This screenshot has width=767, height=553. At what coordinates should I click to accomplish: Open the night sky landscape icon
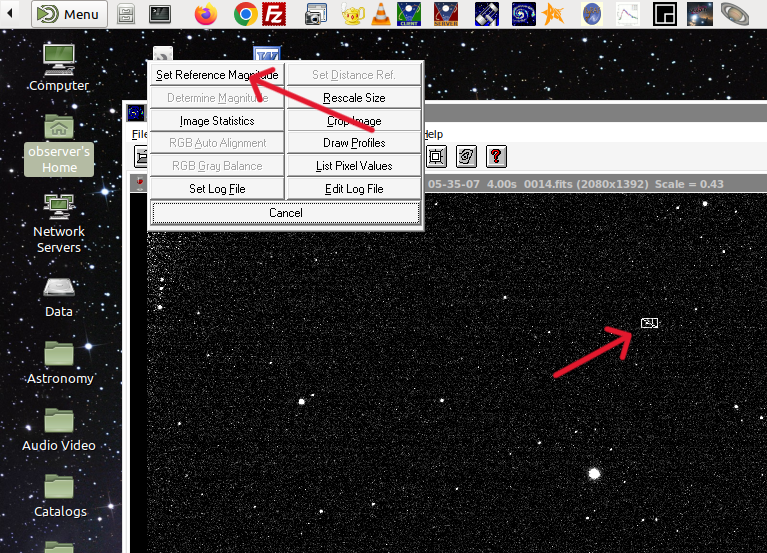coord(699,14)
